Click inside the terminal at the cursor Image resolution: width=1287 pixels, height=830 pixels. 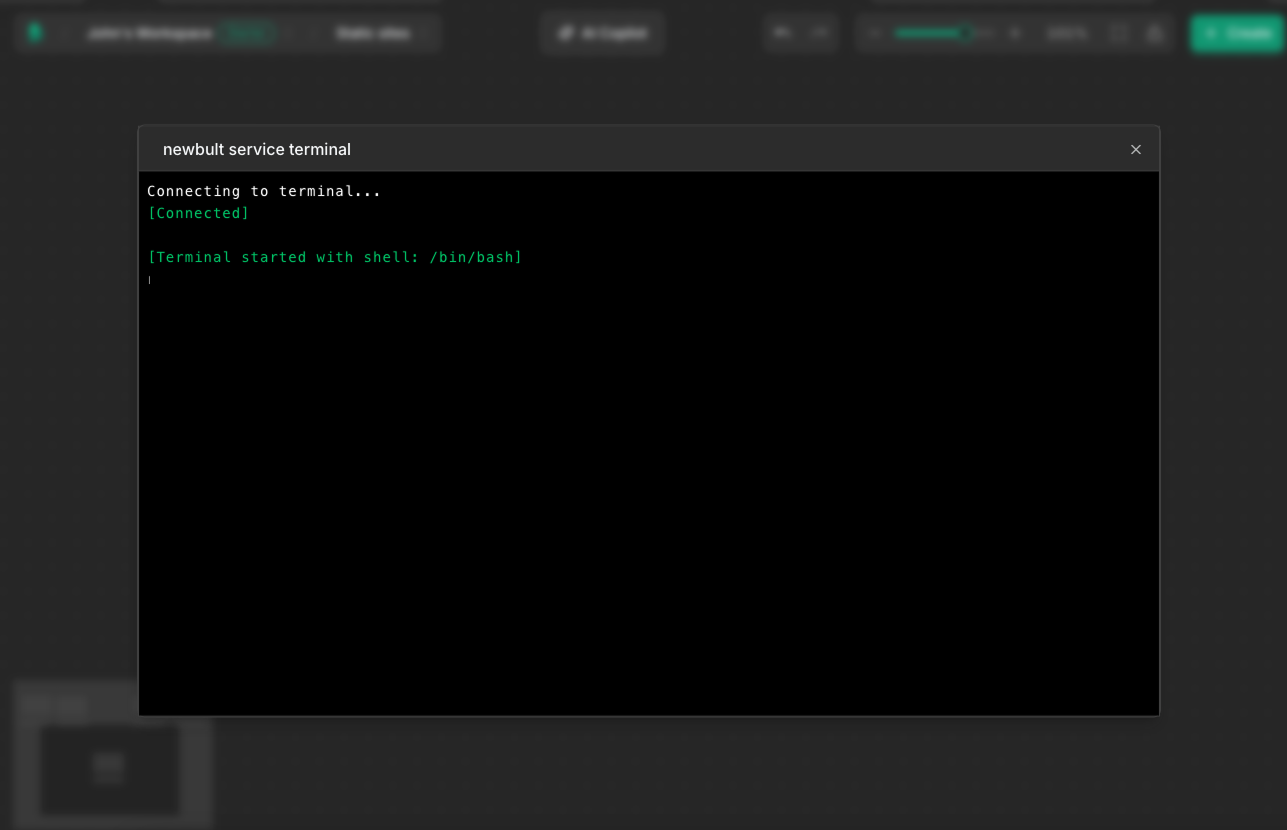[x=150, y=279]
